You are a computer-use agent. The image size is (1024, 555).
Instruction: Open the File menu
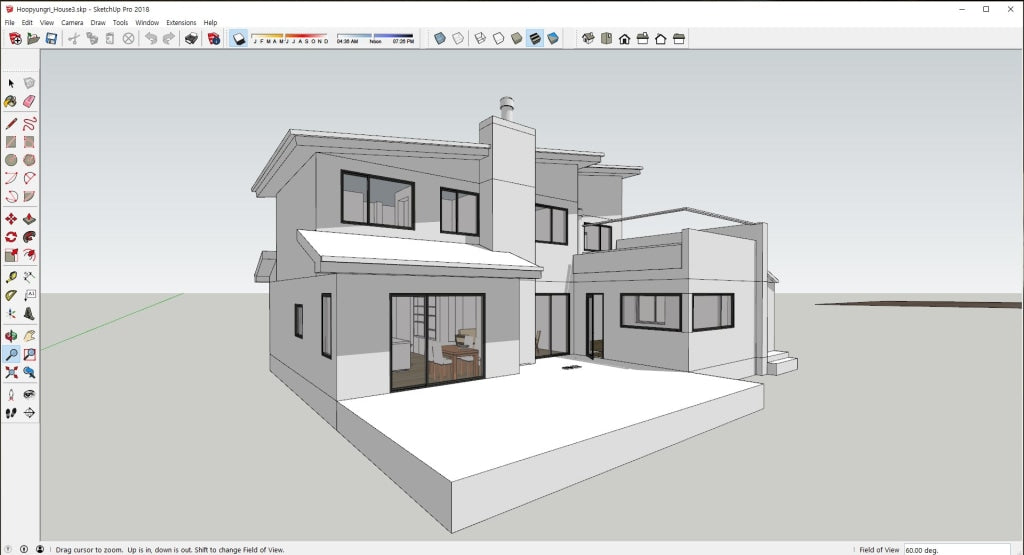10,22
